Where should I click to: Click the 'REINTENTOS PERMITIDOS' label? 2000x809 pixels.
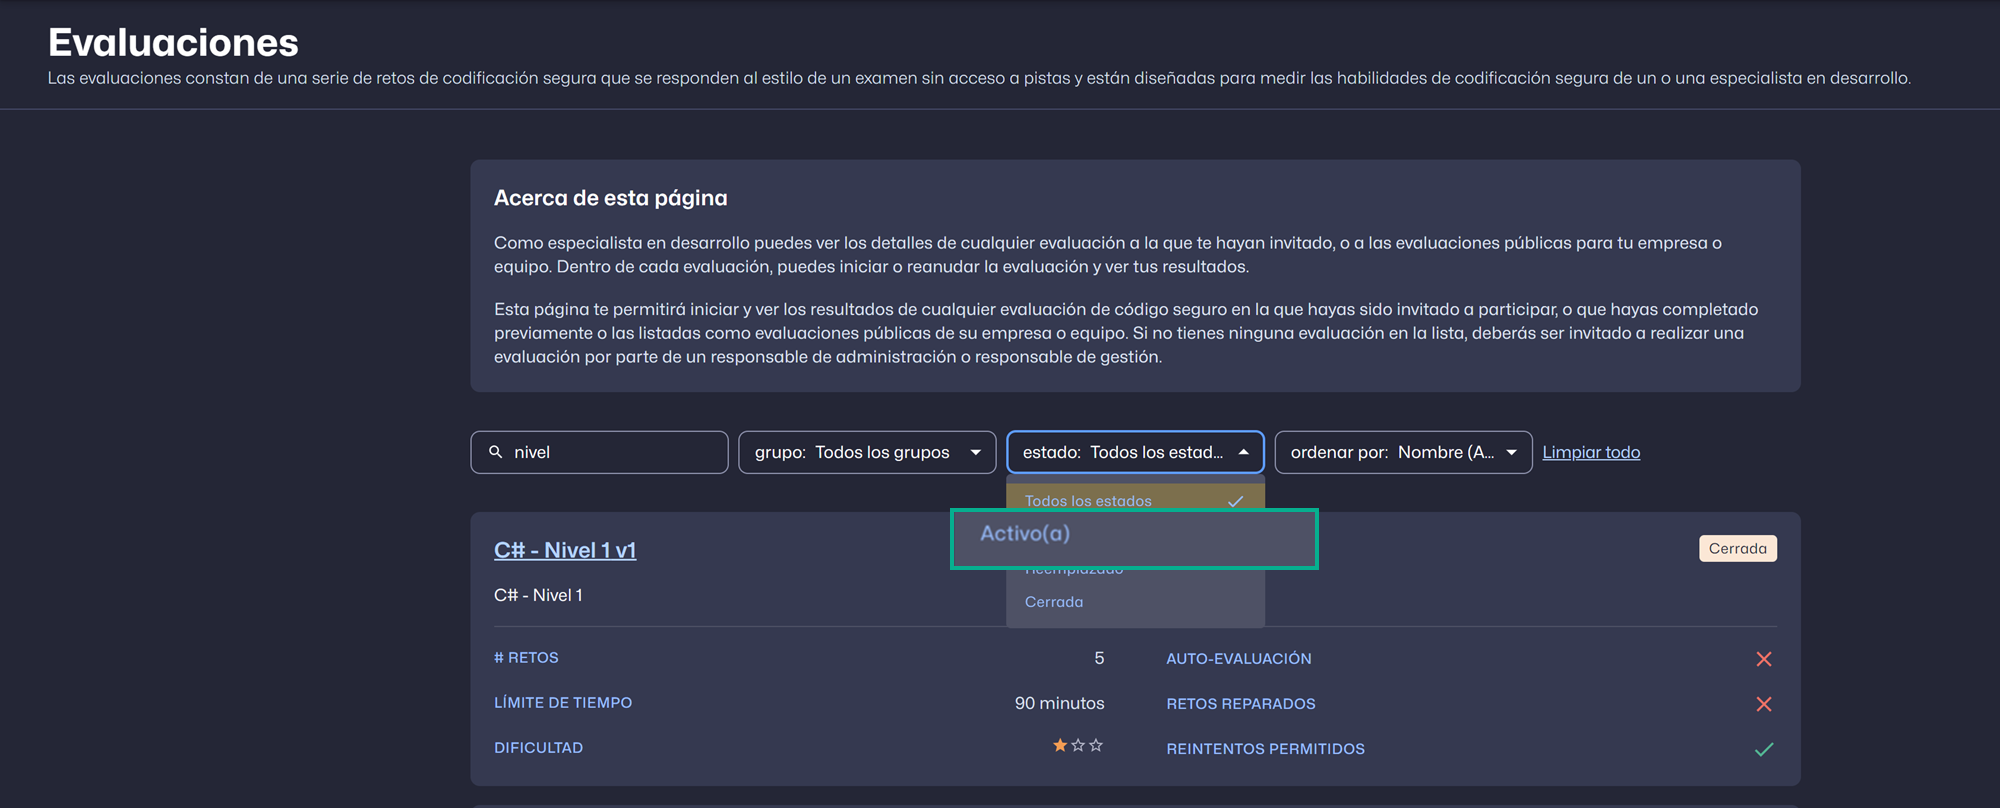pyautogui.click(x=1265, y=749)
